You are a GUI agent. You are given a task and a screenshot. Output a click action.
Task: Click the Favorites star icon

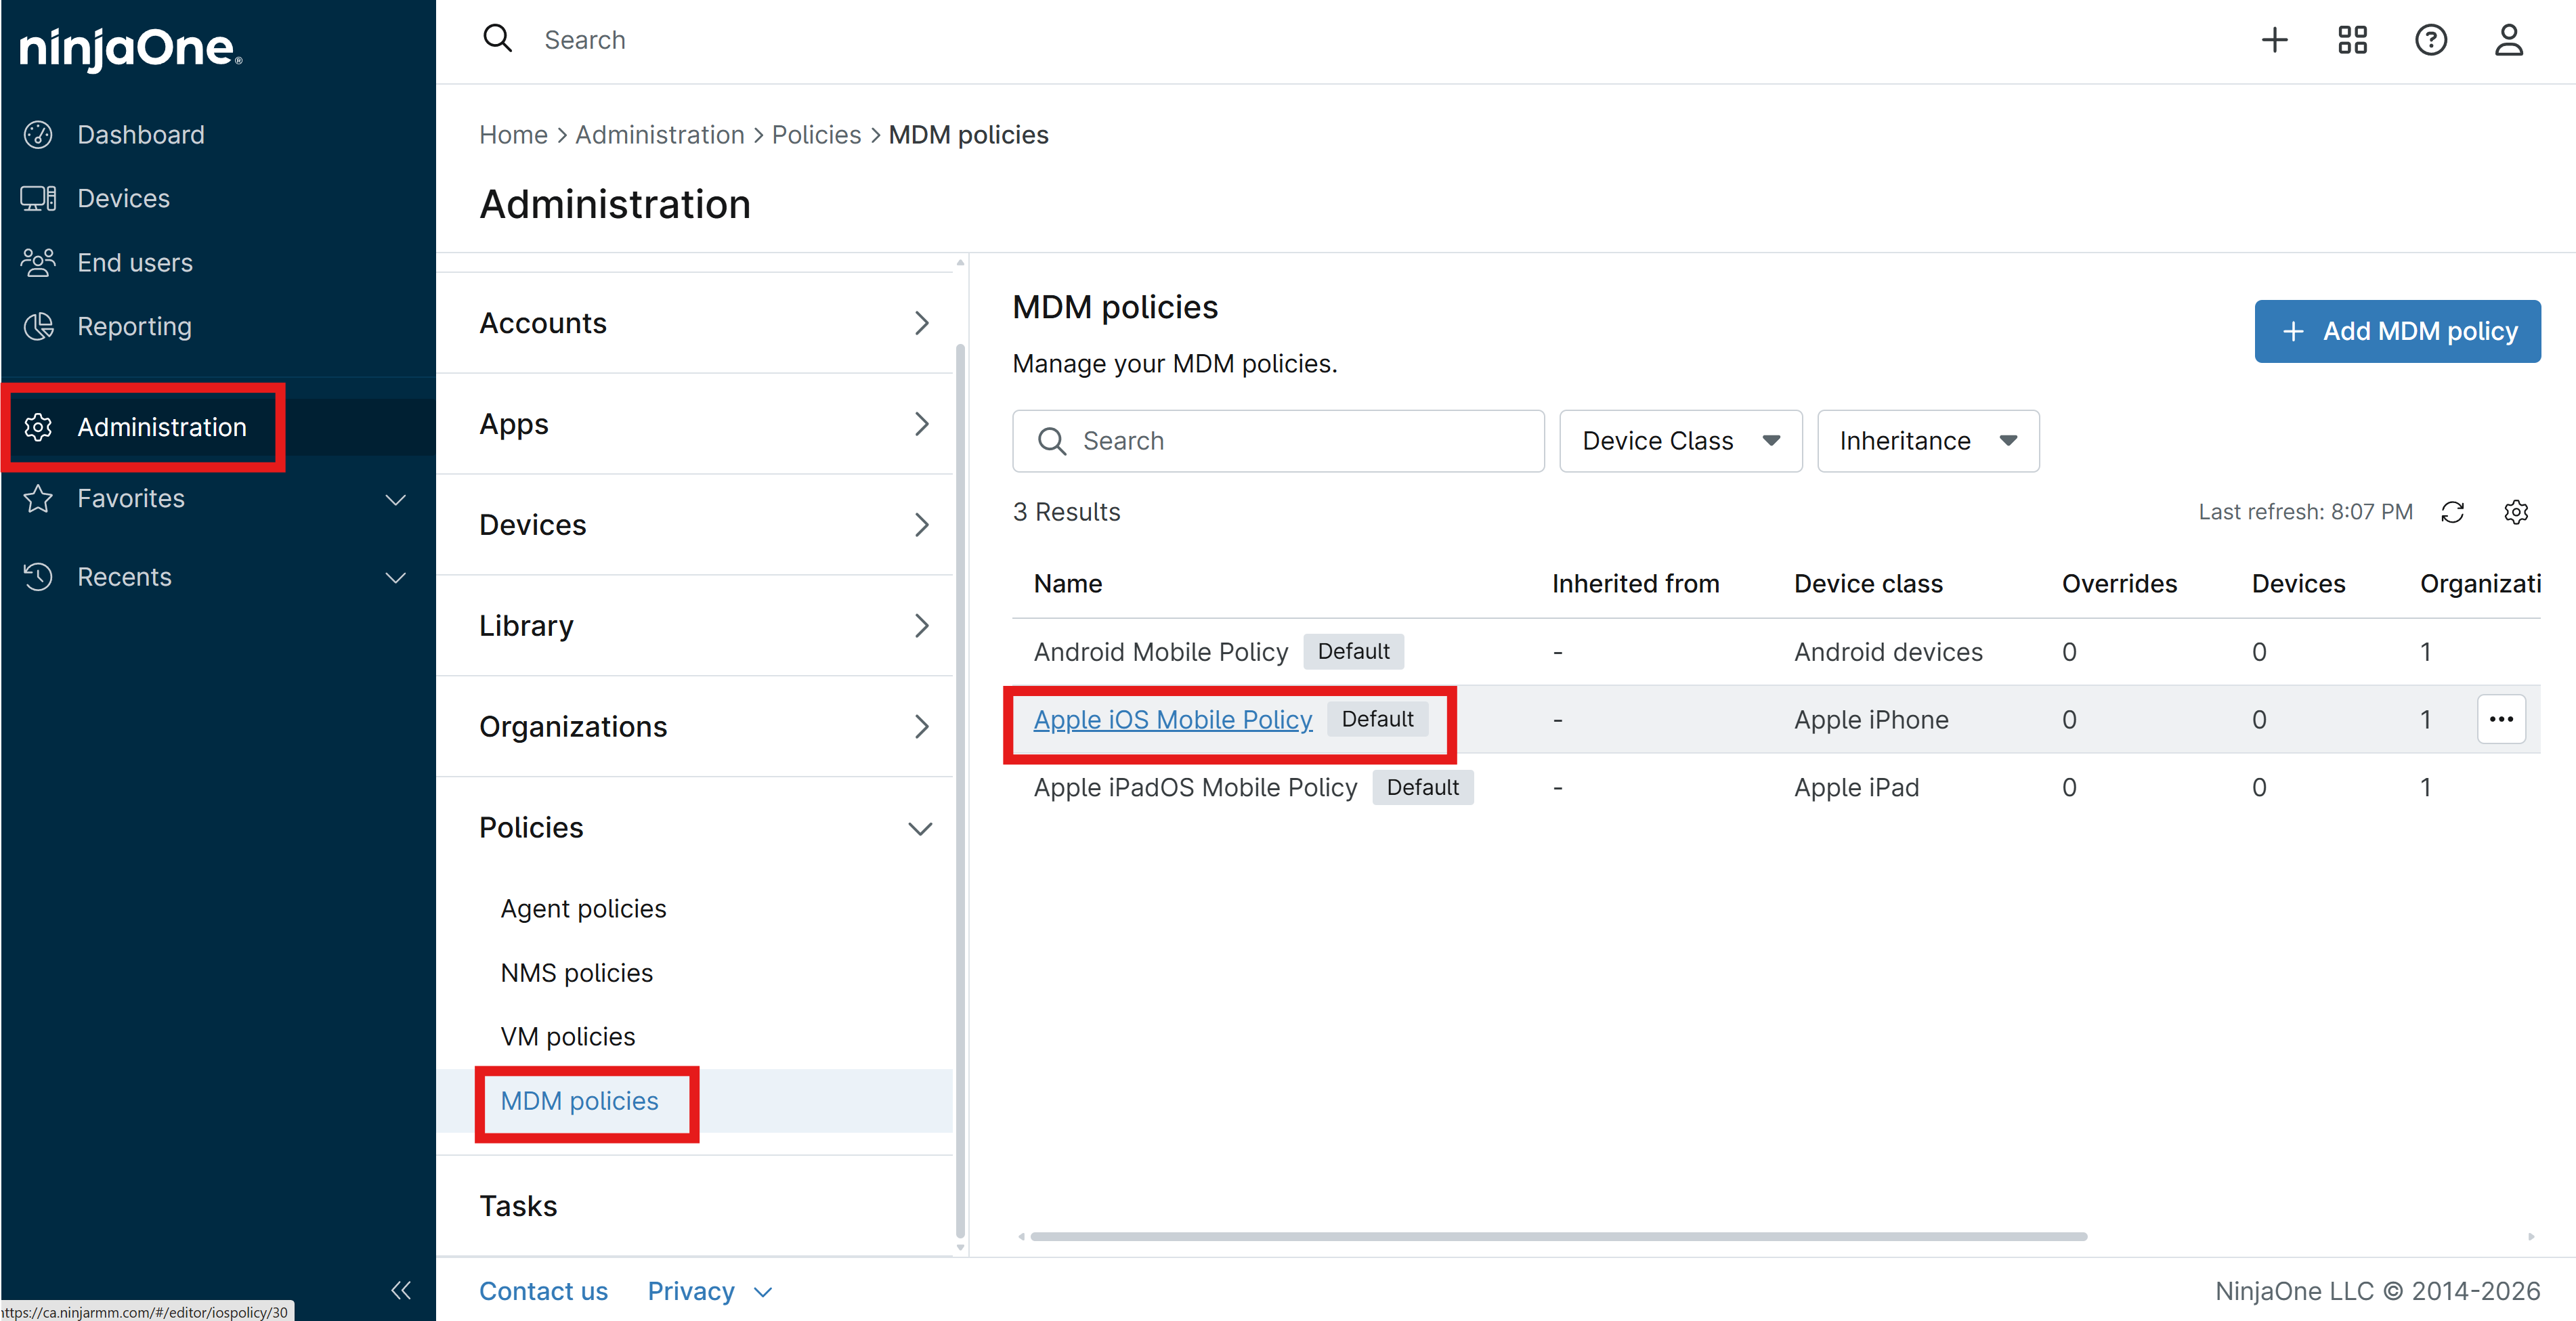pyautogui.click(x=38, y=498)
